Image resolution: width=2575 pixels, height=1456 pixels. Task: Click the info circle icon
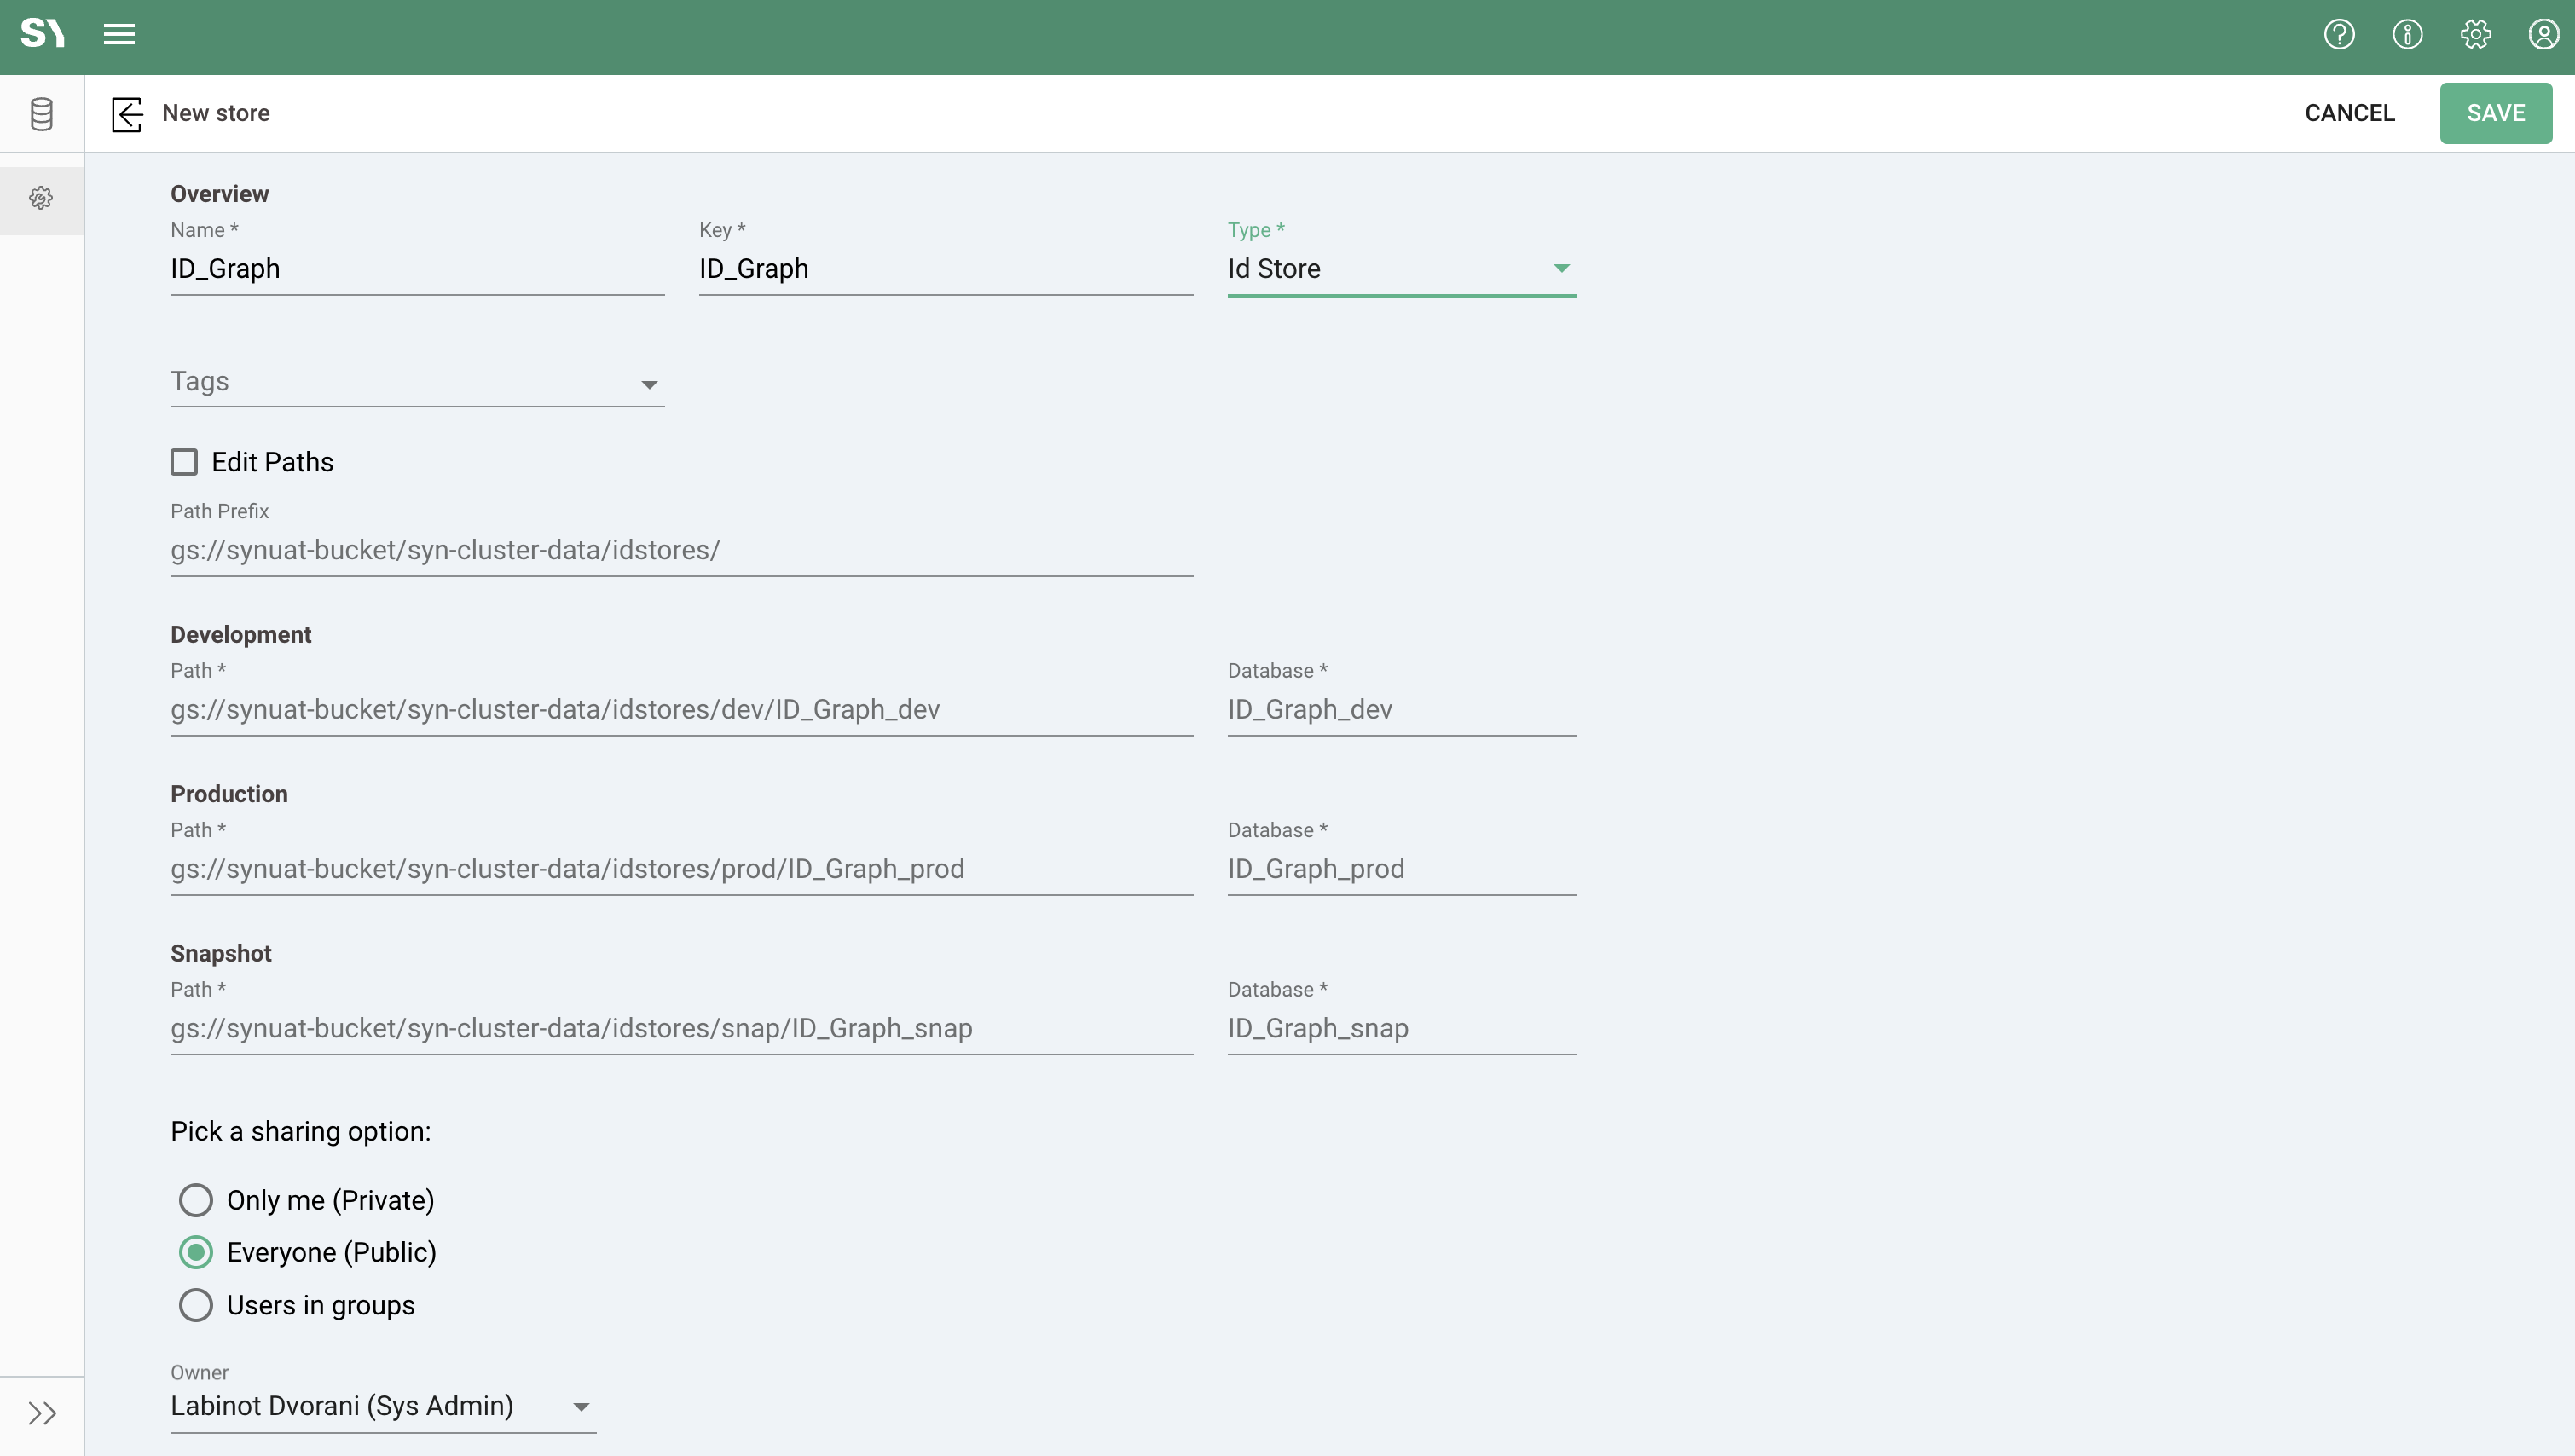pos(2406,34)
